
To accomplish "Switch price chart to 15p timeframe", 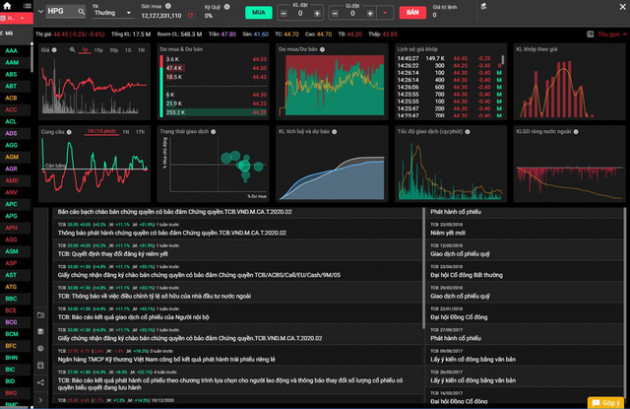I will click(x=99, y=48).
